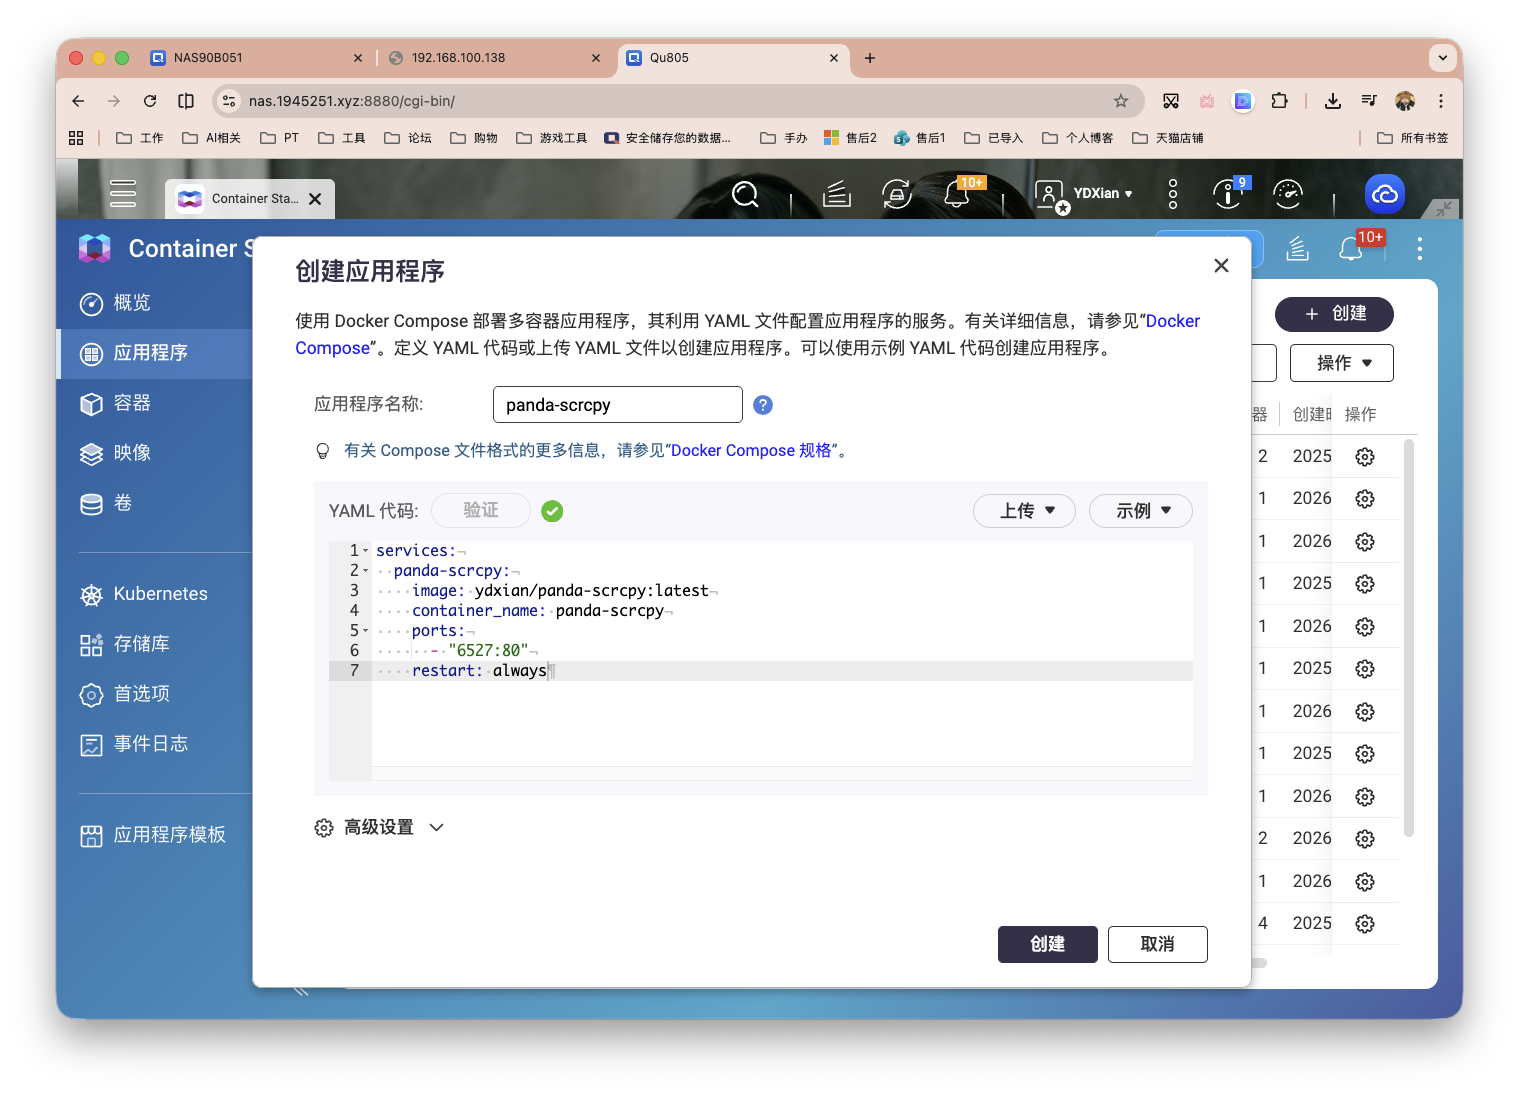Open 应用程序模板 (Application Templates)
Image resolution: width=1519 pixels, height=1093 pixels.
(x=170, y=834)
